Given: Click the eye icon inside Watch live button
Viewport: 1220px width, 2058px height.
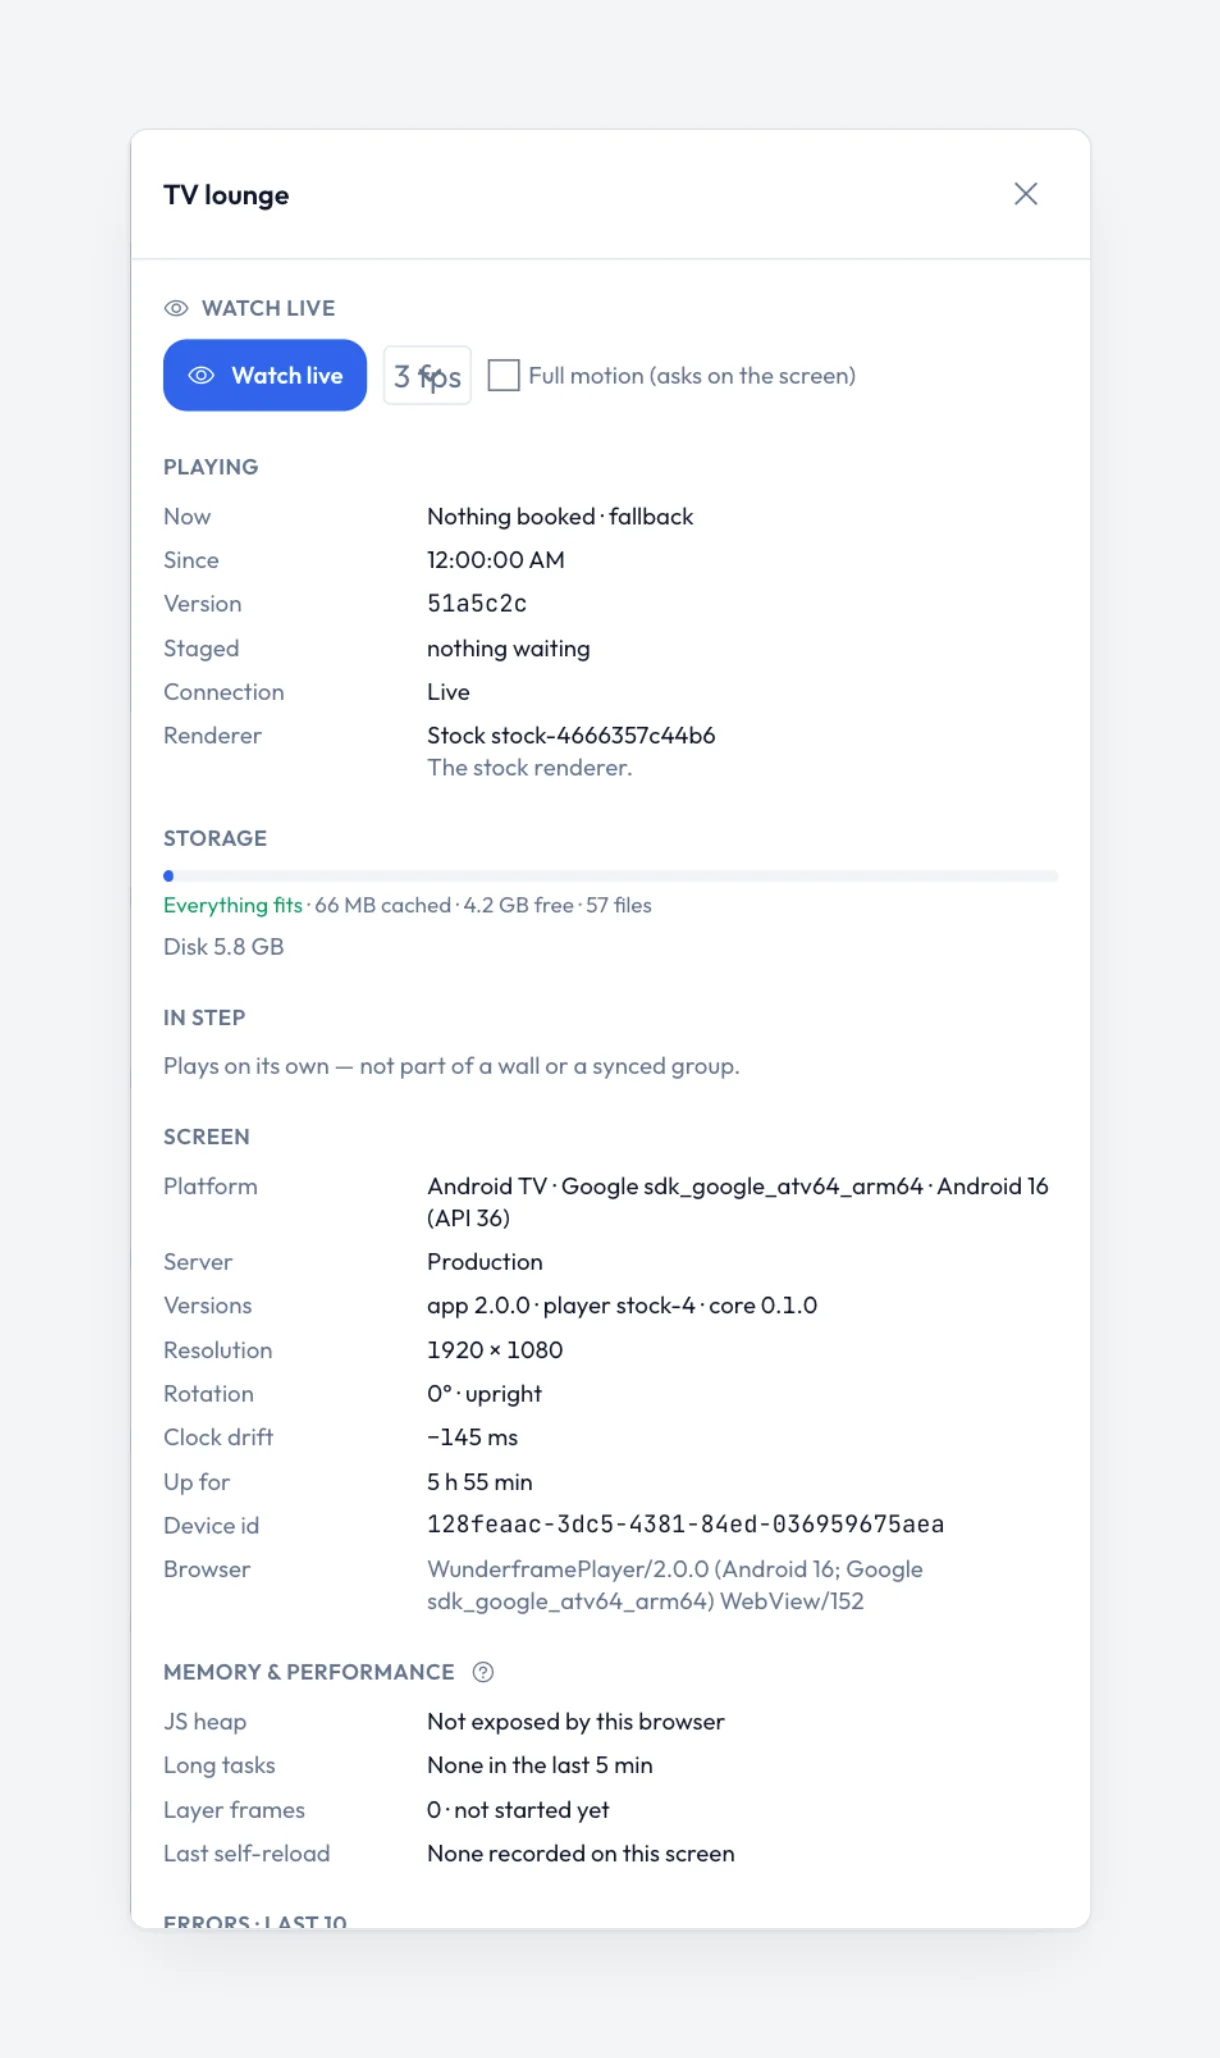Looking at the screenshot, I should click(202, 375).
